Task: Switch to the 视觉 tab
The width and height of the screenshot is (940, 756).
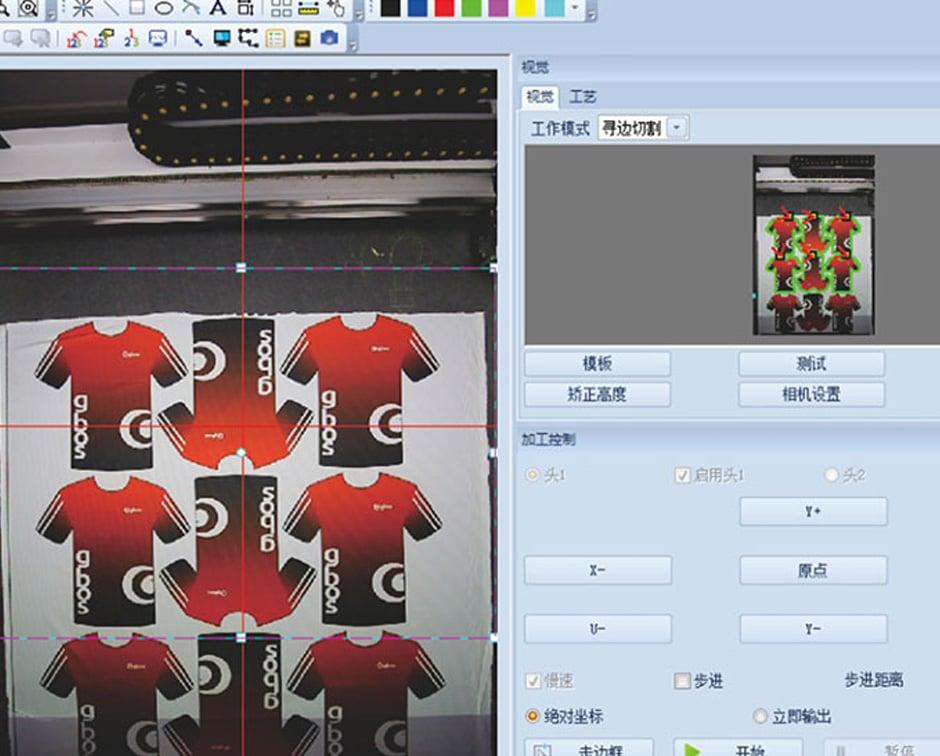Action: point(540,97)
